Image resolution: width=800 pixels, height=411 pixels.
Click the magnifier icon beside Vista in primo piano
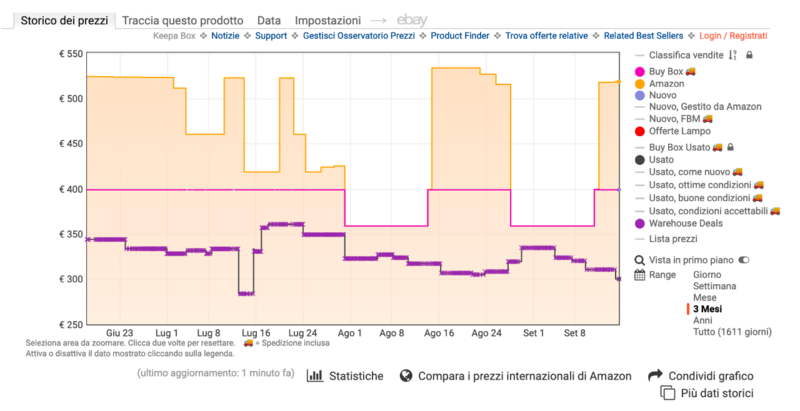640,259
